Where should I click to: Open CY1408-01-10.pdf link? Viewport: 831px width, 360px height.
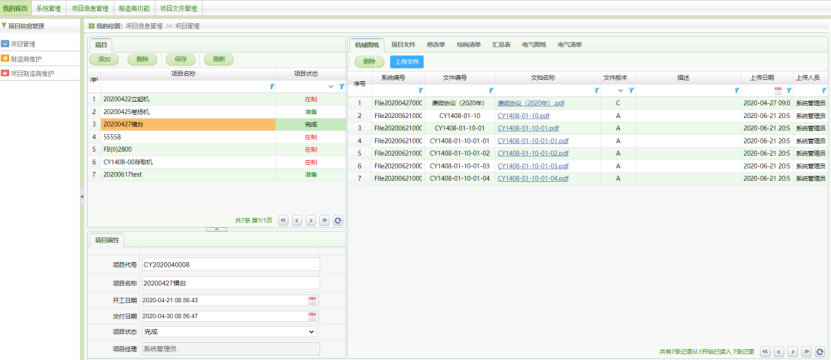(x=524, y=116)
